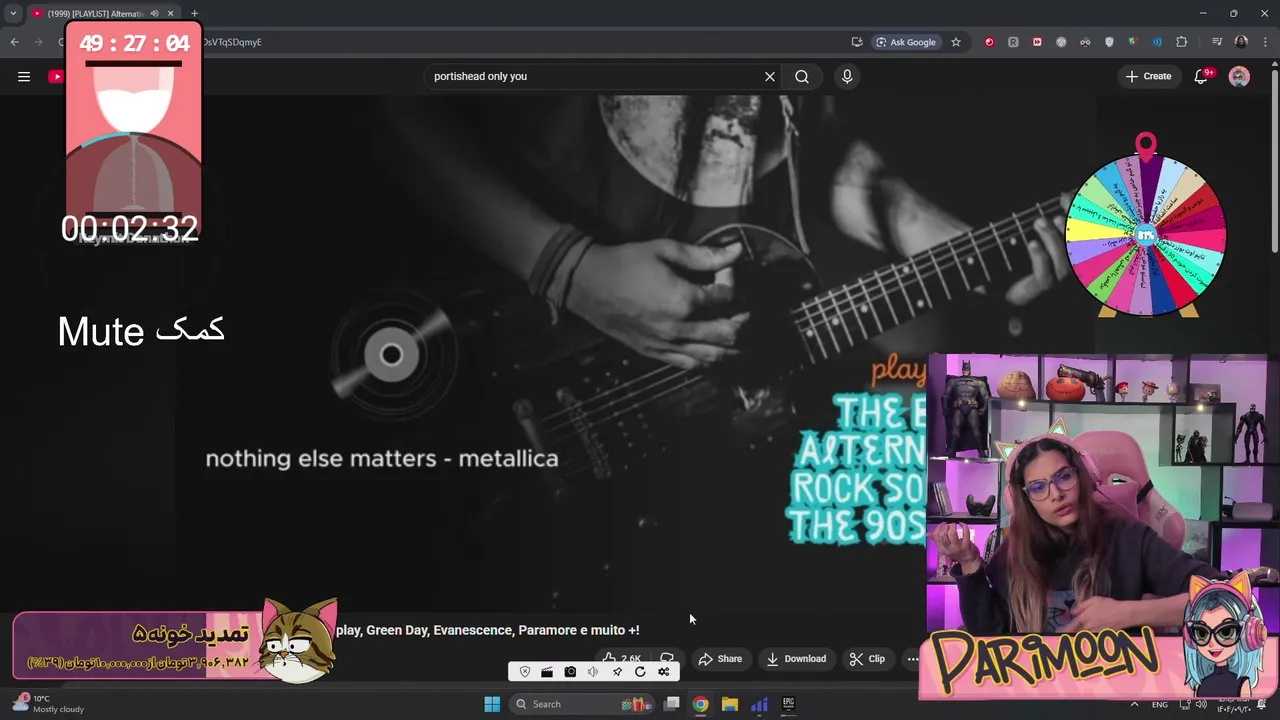Open Chrome media controls icon
This screenshot has width=1280, height=720.
pyautogui.click(x=1217, y=42)
